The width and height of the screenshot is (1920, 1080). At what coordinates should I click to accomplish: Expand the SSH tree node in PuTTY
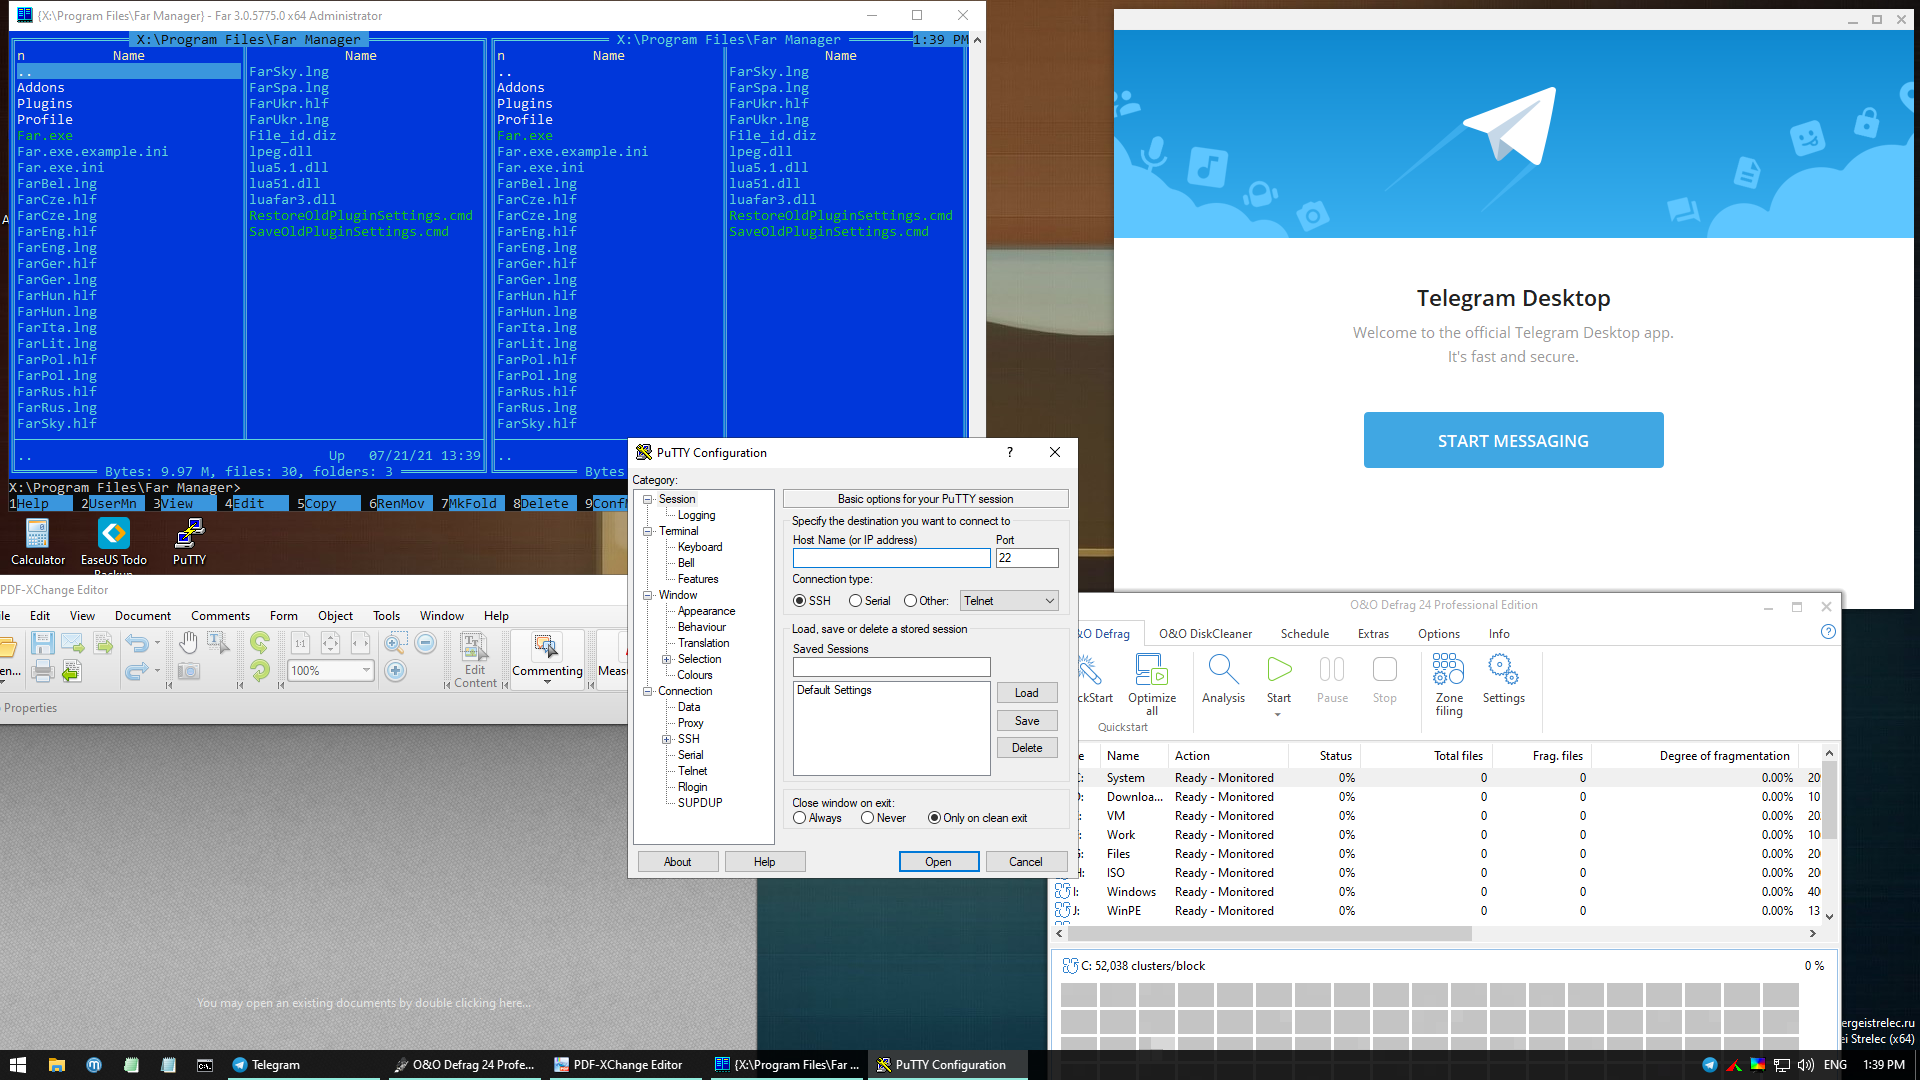667,739
